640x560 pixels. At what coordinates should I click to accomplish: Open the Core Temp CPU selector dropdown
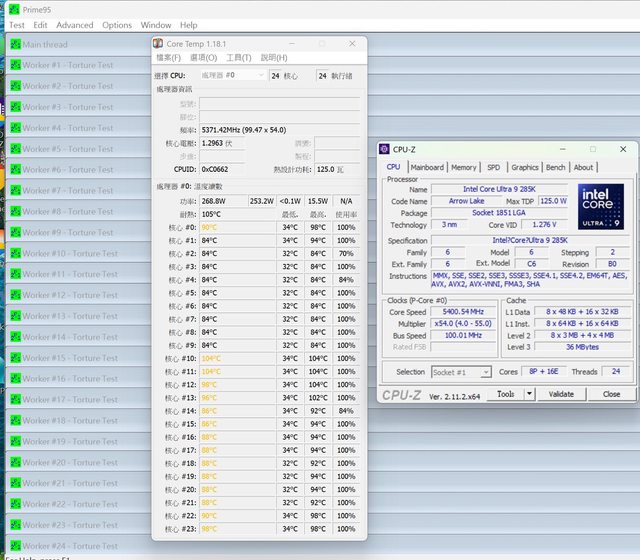[233, 75]
